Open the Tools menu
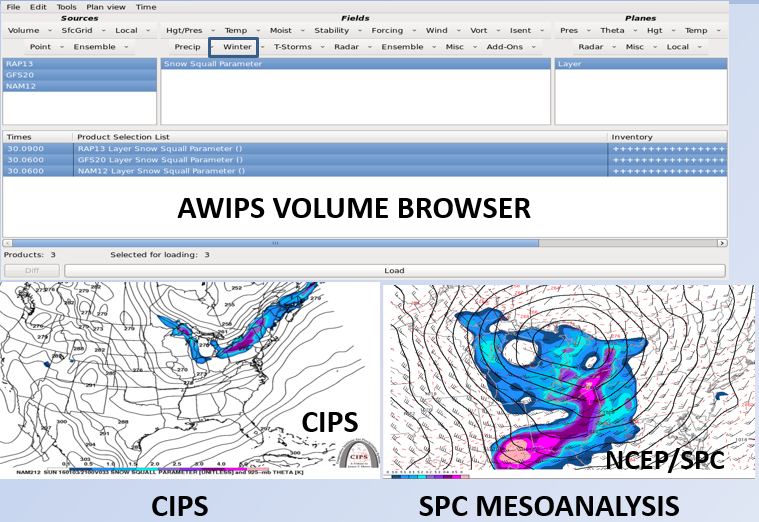This screenshot has height=522, width=759. coord(66,7)
